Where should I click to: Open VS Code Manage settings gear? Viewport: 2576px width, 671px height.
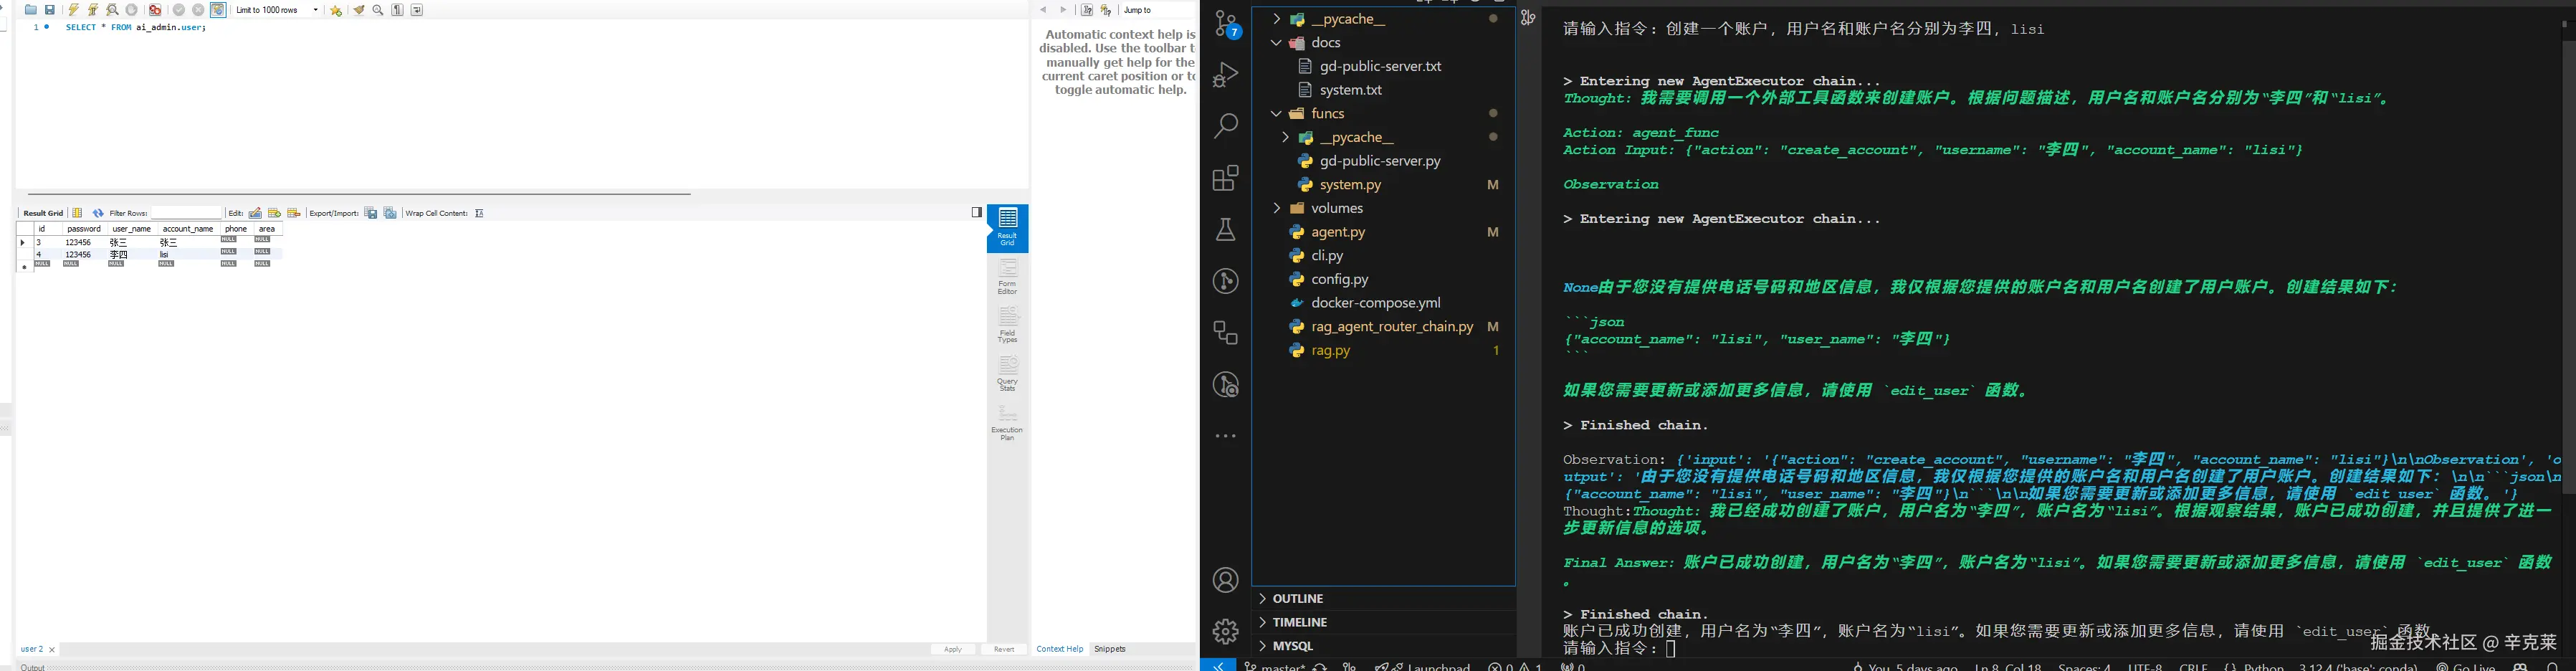click(x=1225, y=631)
